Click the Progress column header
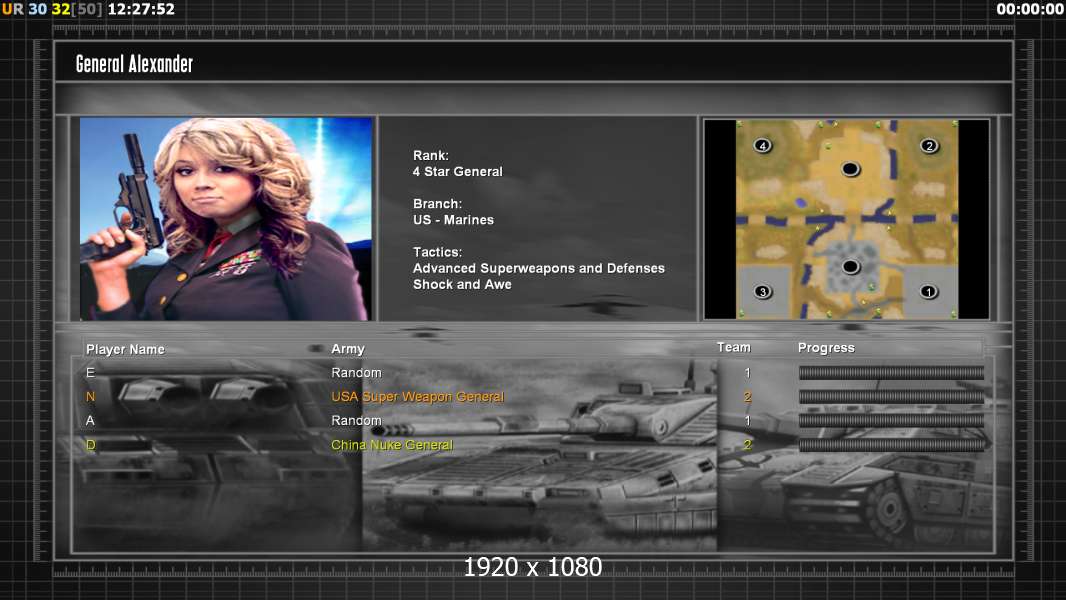The height and width of the screenshot is (600, 1066). point(826,348)
